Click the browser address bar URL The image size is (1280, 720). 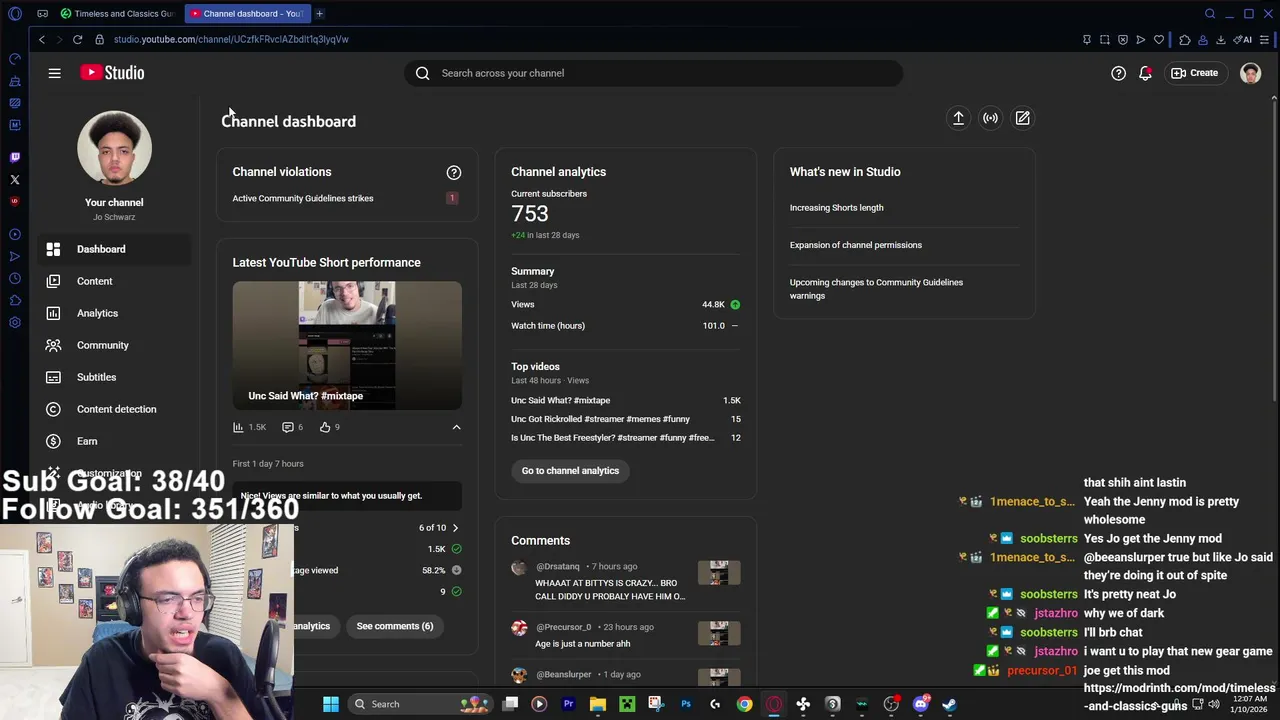point(231,39)
